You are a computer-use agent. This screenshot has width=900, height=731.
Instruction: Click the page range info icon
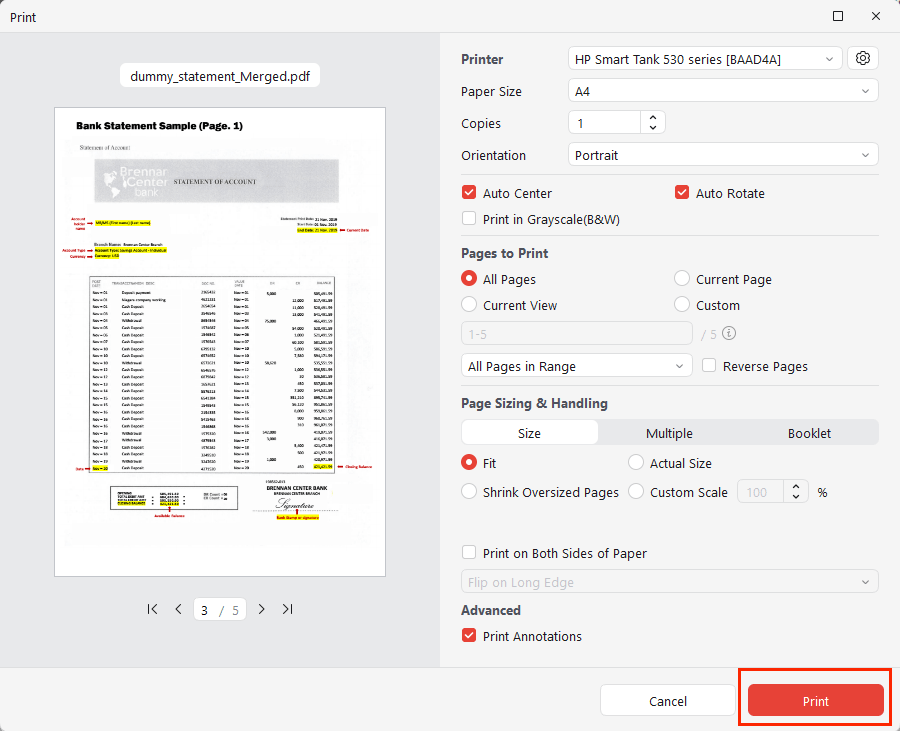729,333
